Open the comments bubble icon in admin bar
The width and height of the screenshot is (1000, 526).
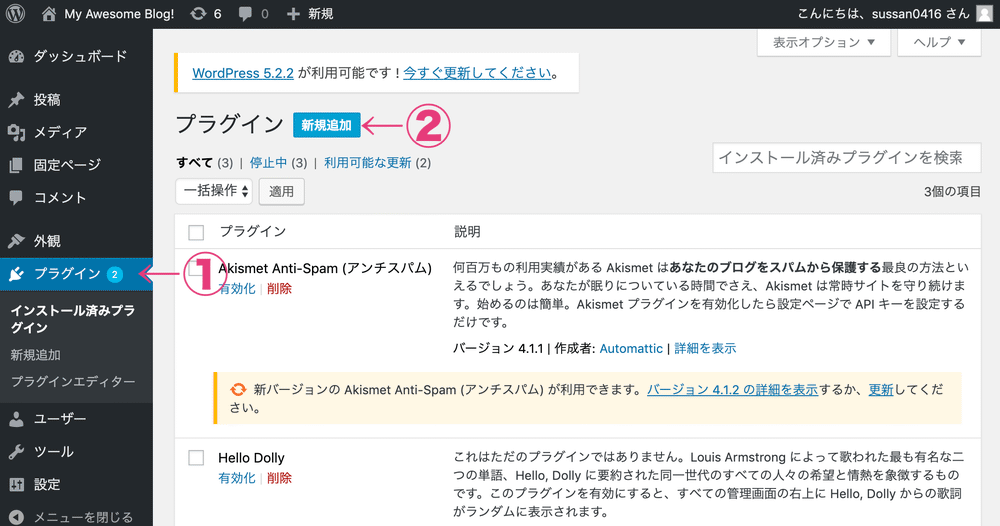click(245, 14)
